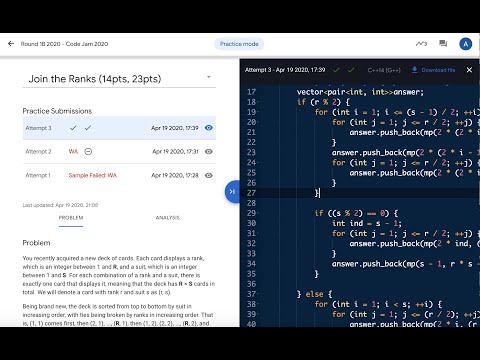The height and width of the screenshot is (360, 480).
Task: Open the user account avatar A
Action: [x=465, y=44]
